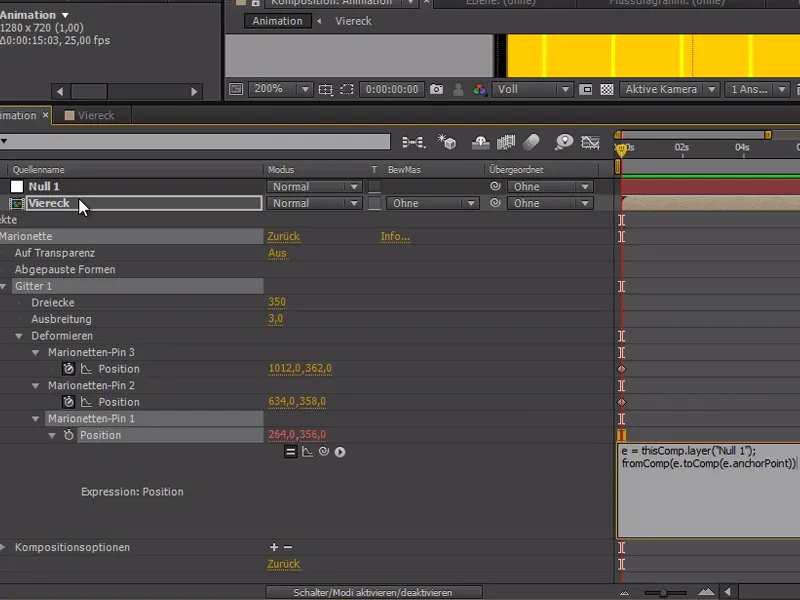800x600 pixels.
Task: Open the Aktive Kamera view dropdown
Action: pyautogui.click(x=669, y=89)
